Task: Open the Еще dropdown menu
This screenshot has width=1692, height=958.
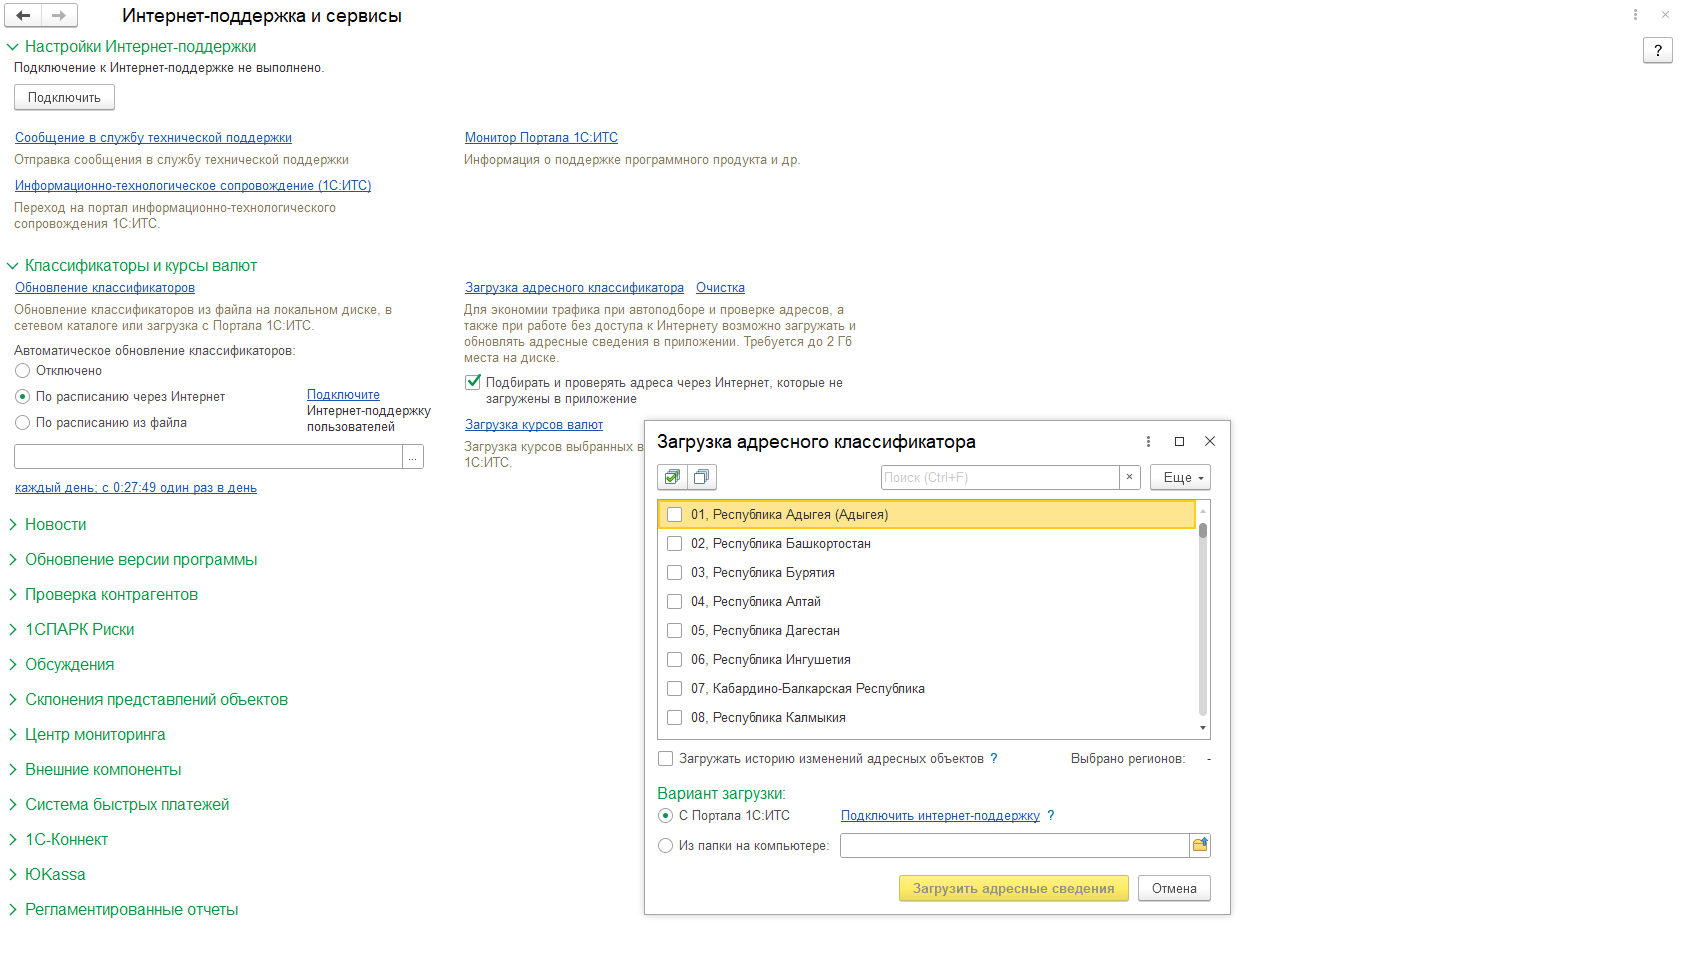Action: click(1180, 477)
